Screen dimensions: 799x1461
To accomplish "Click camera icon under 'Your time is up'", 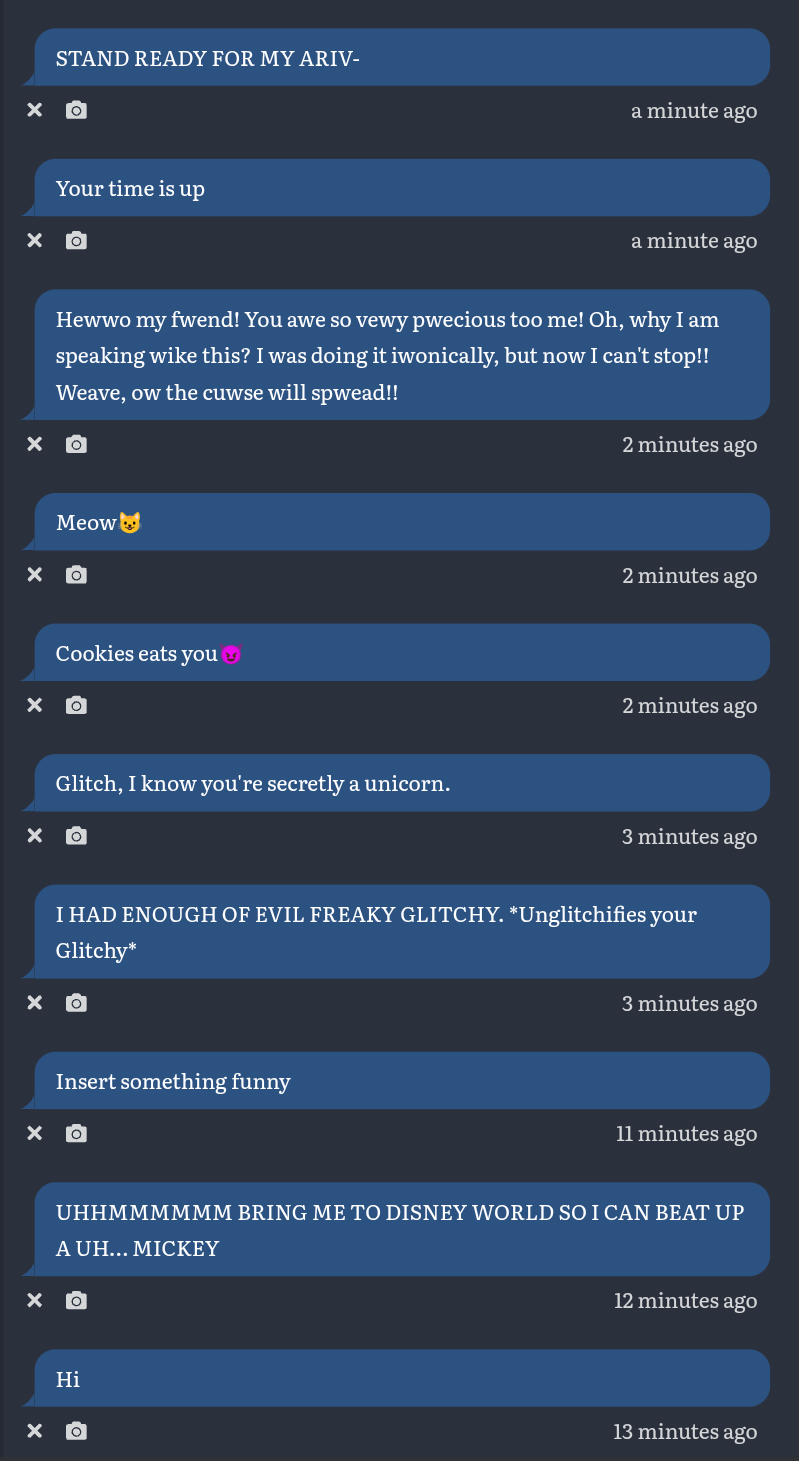I will click(76, 240).
